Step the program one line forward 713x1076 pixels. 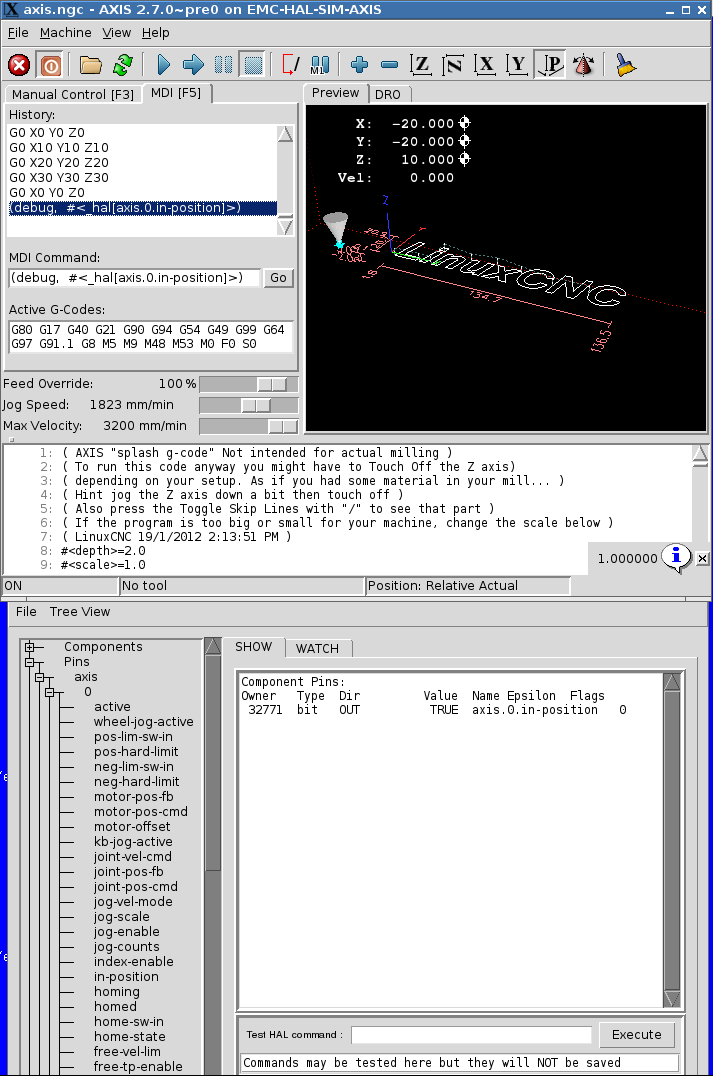tap(194, 65)
